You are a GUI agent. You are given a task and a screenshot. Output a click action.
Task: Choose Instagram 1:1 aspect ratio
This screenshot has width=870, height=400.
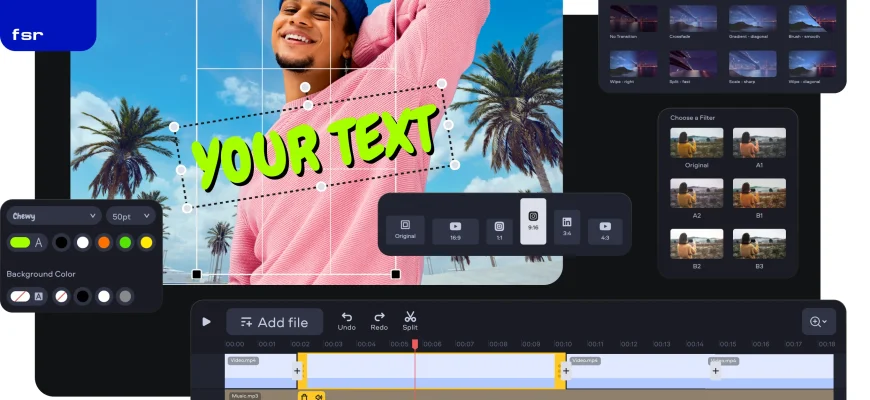click(x=499, y=231)
